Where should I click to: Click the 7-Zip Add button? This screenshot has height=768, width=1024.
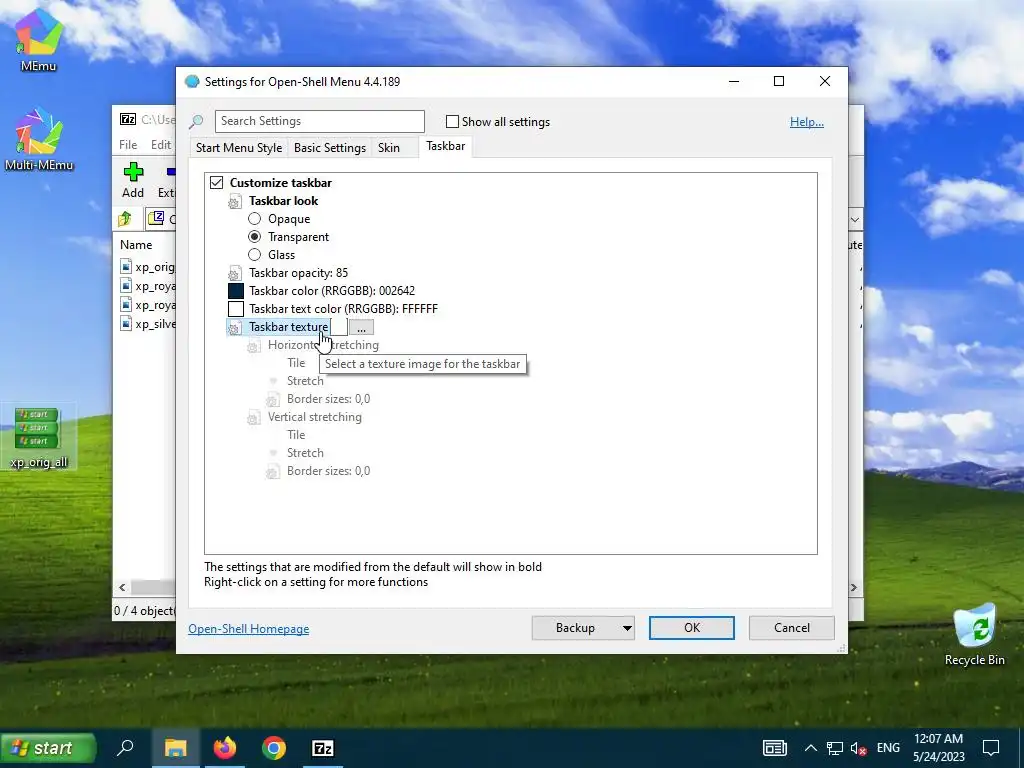click(133, 180)
